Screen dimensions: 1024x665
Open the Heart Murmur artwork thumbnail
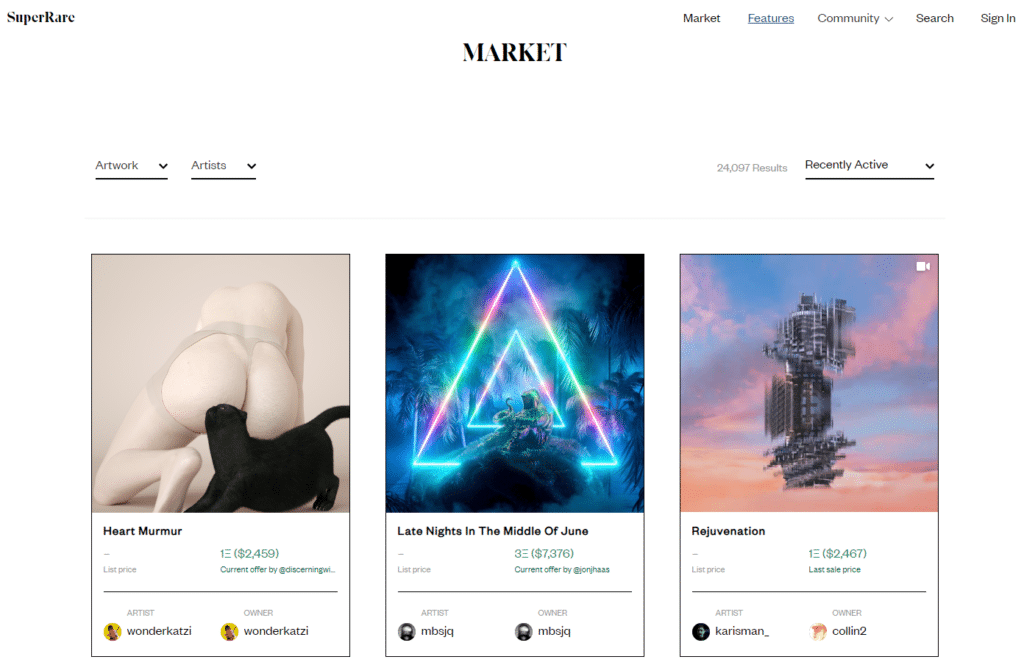pyautogui.click(x=221, y=383)
